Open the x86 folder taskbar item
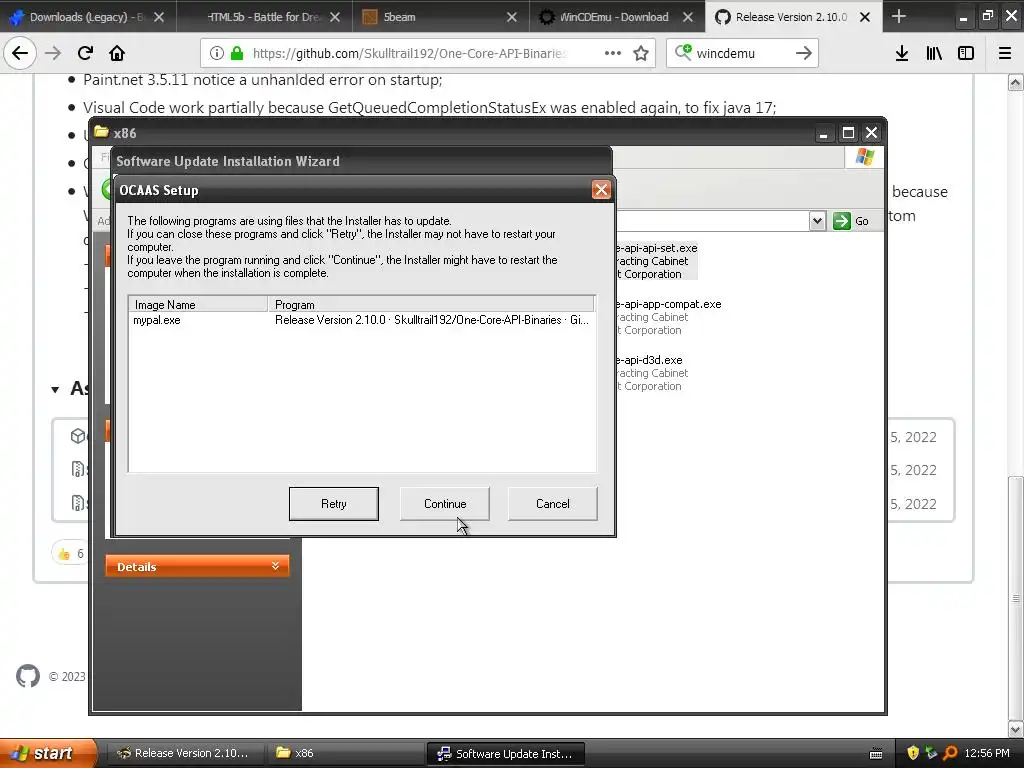 (345, 753)
